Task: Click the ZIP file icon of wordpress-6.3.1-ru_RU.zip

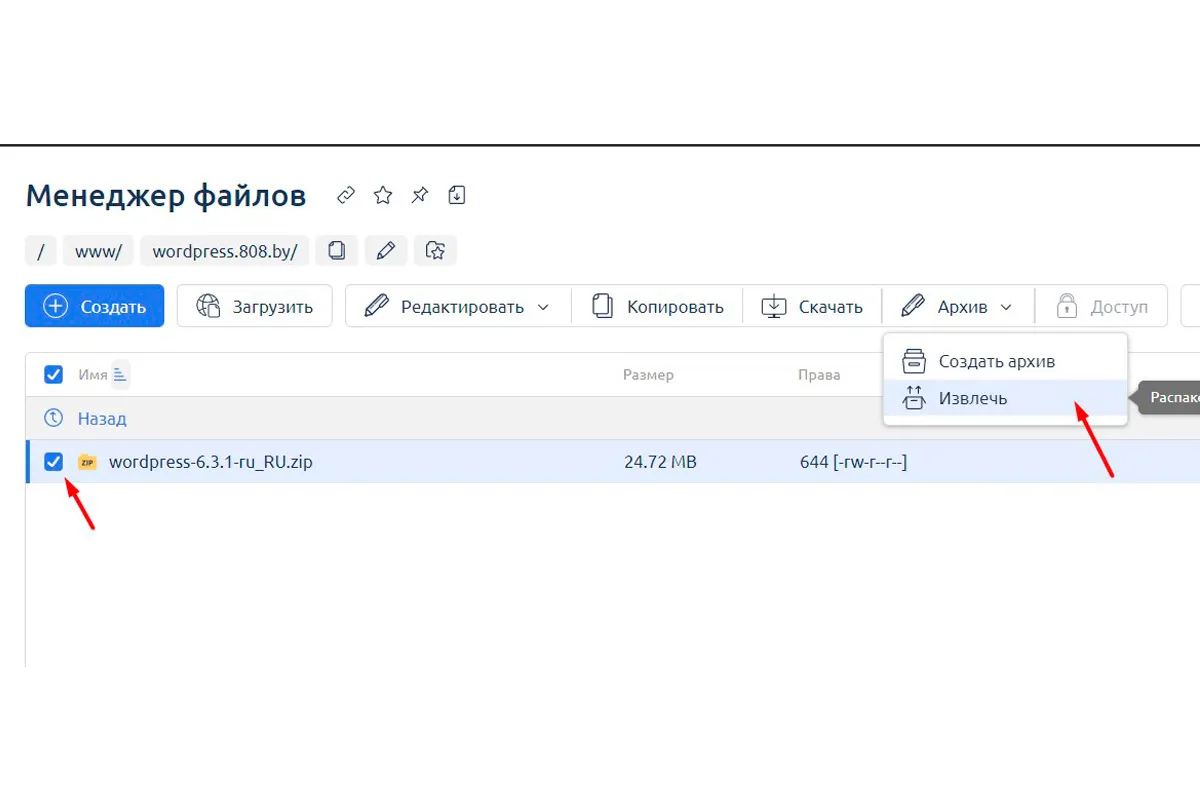Action: (88, 462)
